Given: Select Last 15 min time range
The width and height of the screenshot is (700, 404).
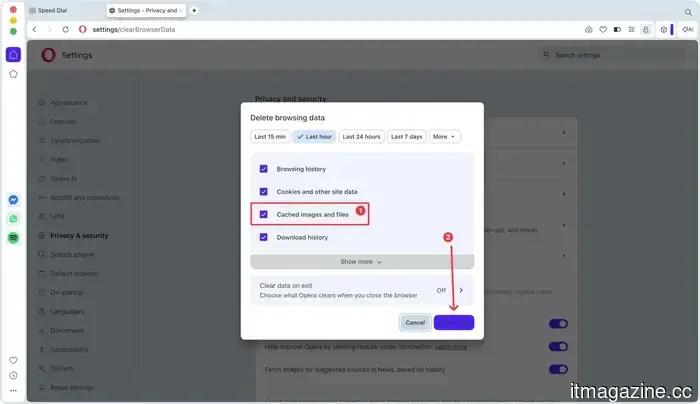Looking at the screenshot, I should pyautogui.click(x=270, y=137).
